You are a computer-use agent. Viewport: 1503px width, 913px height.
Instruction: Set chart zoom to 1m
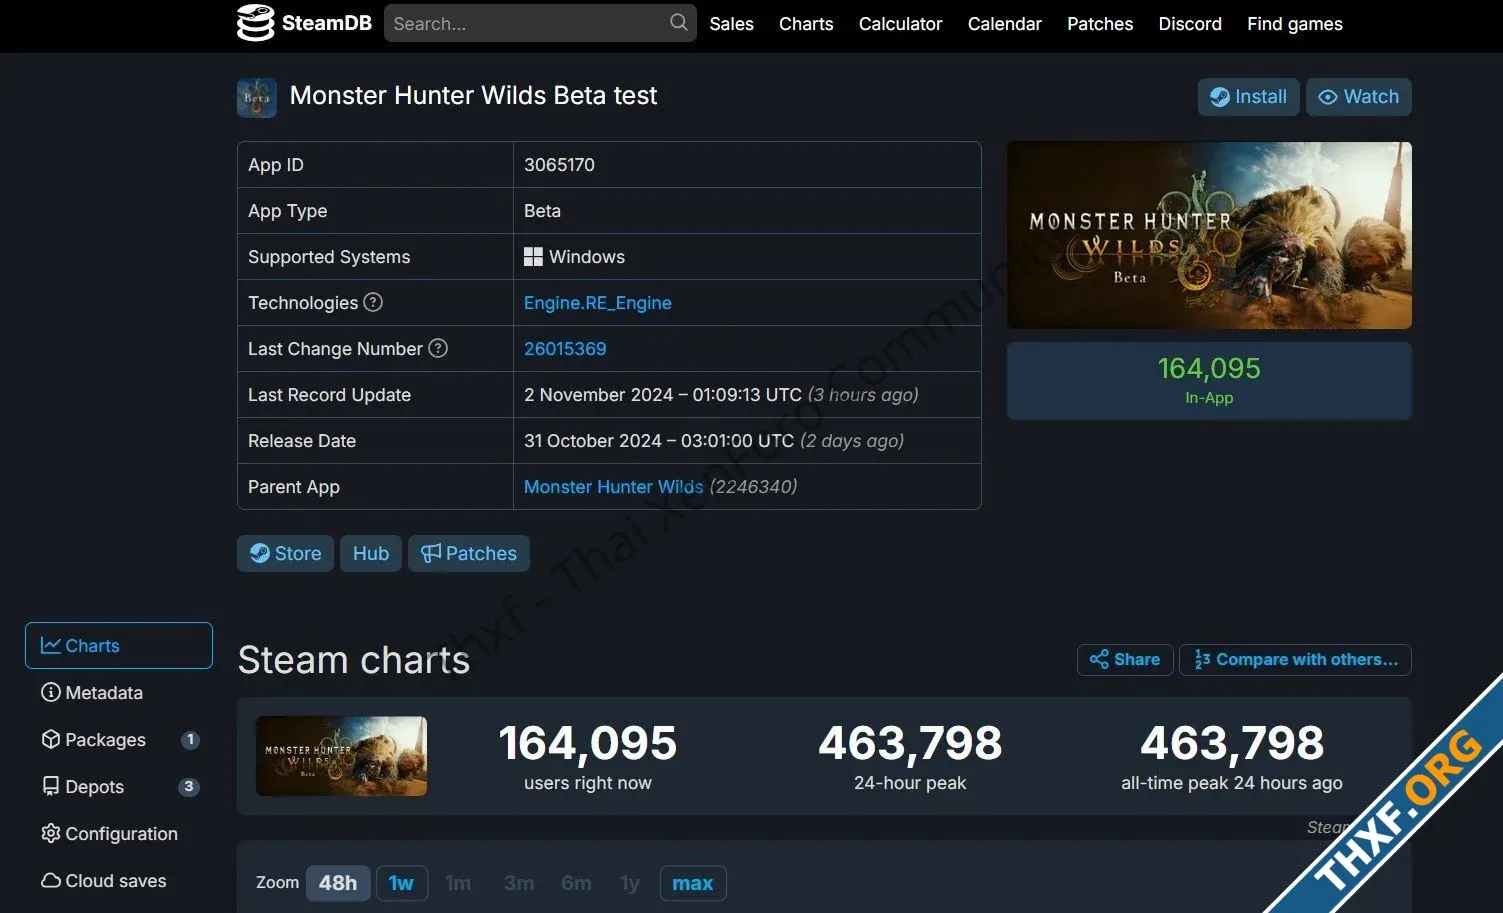458,883
